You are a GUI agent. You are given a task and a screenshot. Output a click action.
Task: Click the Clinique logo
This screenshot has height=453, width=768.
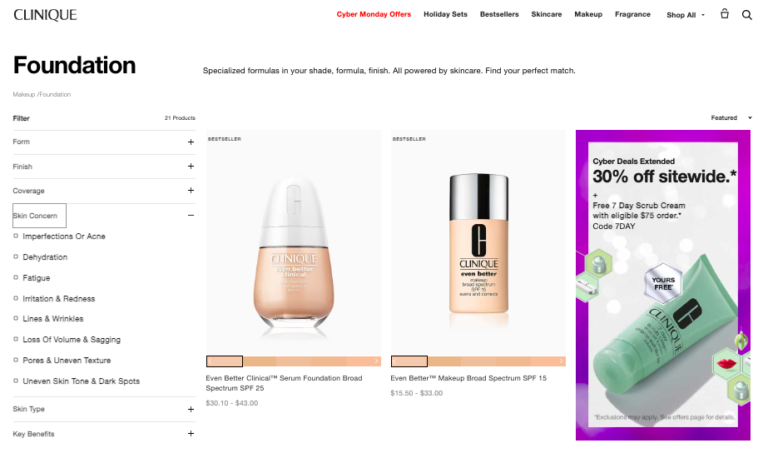(x=45, y=15)
